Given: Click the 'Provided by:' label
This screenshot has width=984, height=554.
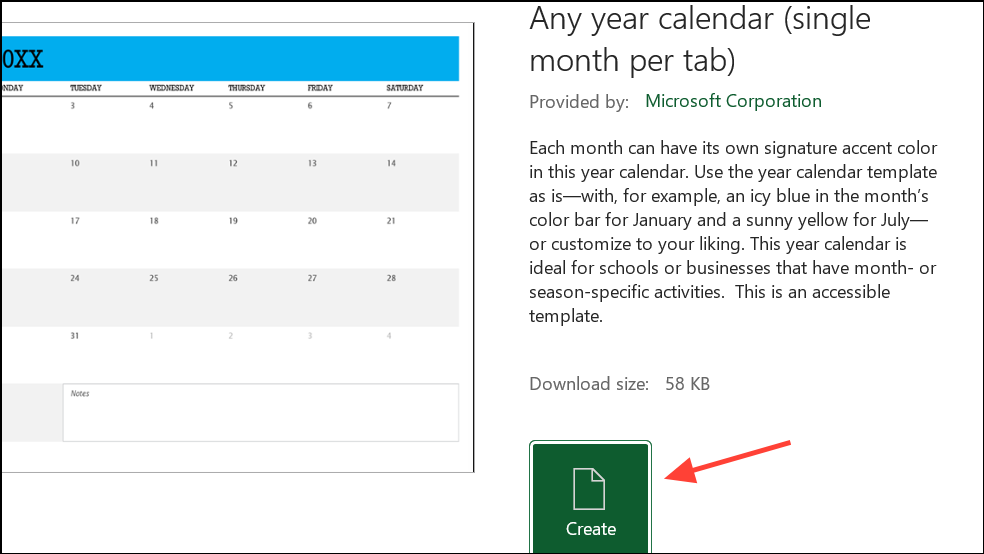Looking at the screenshot, I should 579,101.
